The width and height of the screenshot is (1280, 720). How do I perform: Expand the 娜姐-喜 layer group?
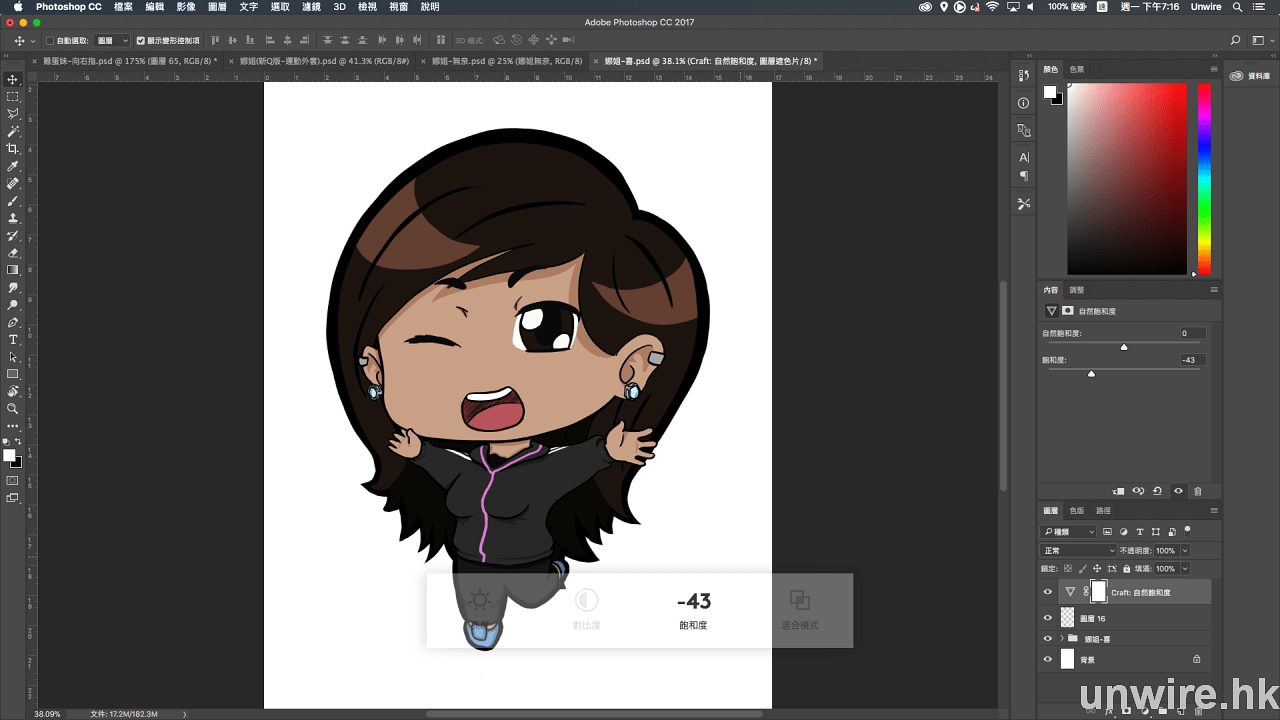point(1061,639)
